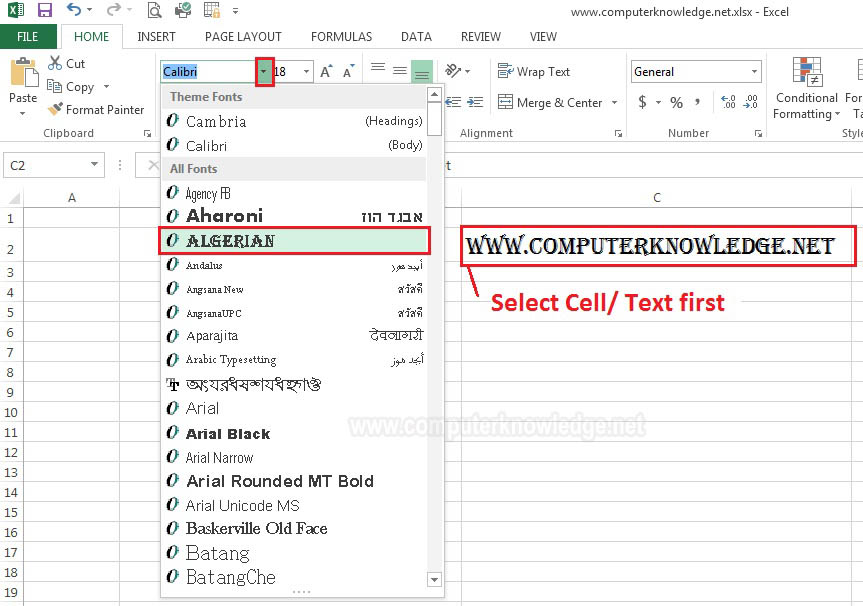Choose Calibri body font
Image resolution: width=863 pixels, height=606 pixels.
coord(294,145)
